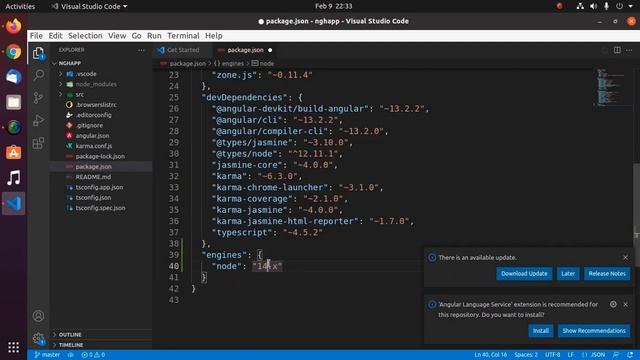Open the Manage gear in activity bar

click(38, 338)
